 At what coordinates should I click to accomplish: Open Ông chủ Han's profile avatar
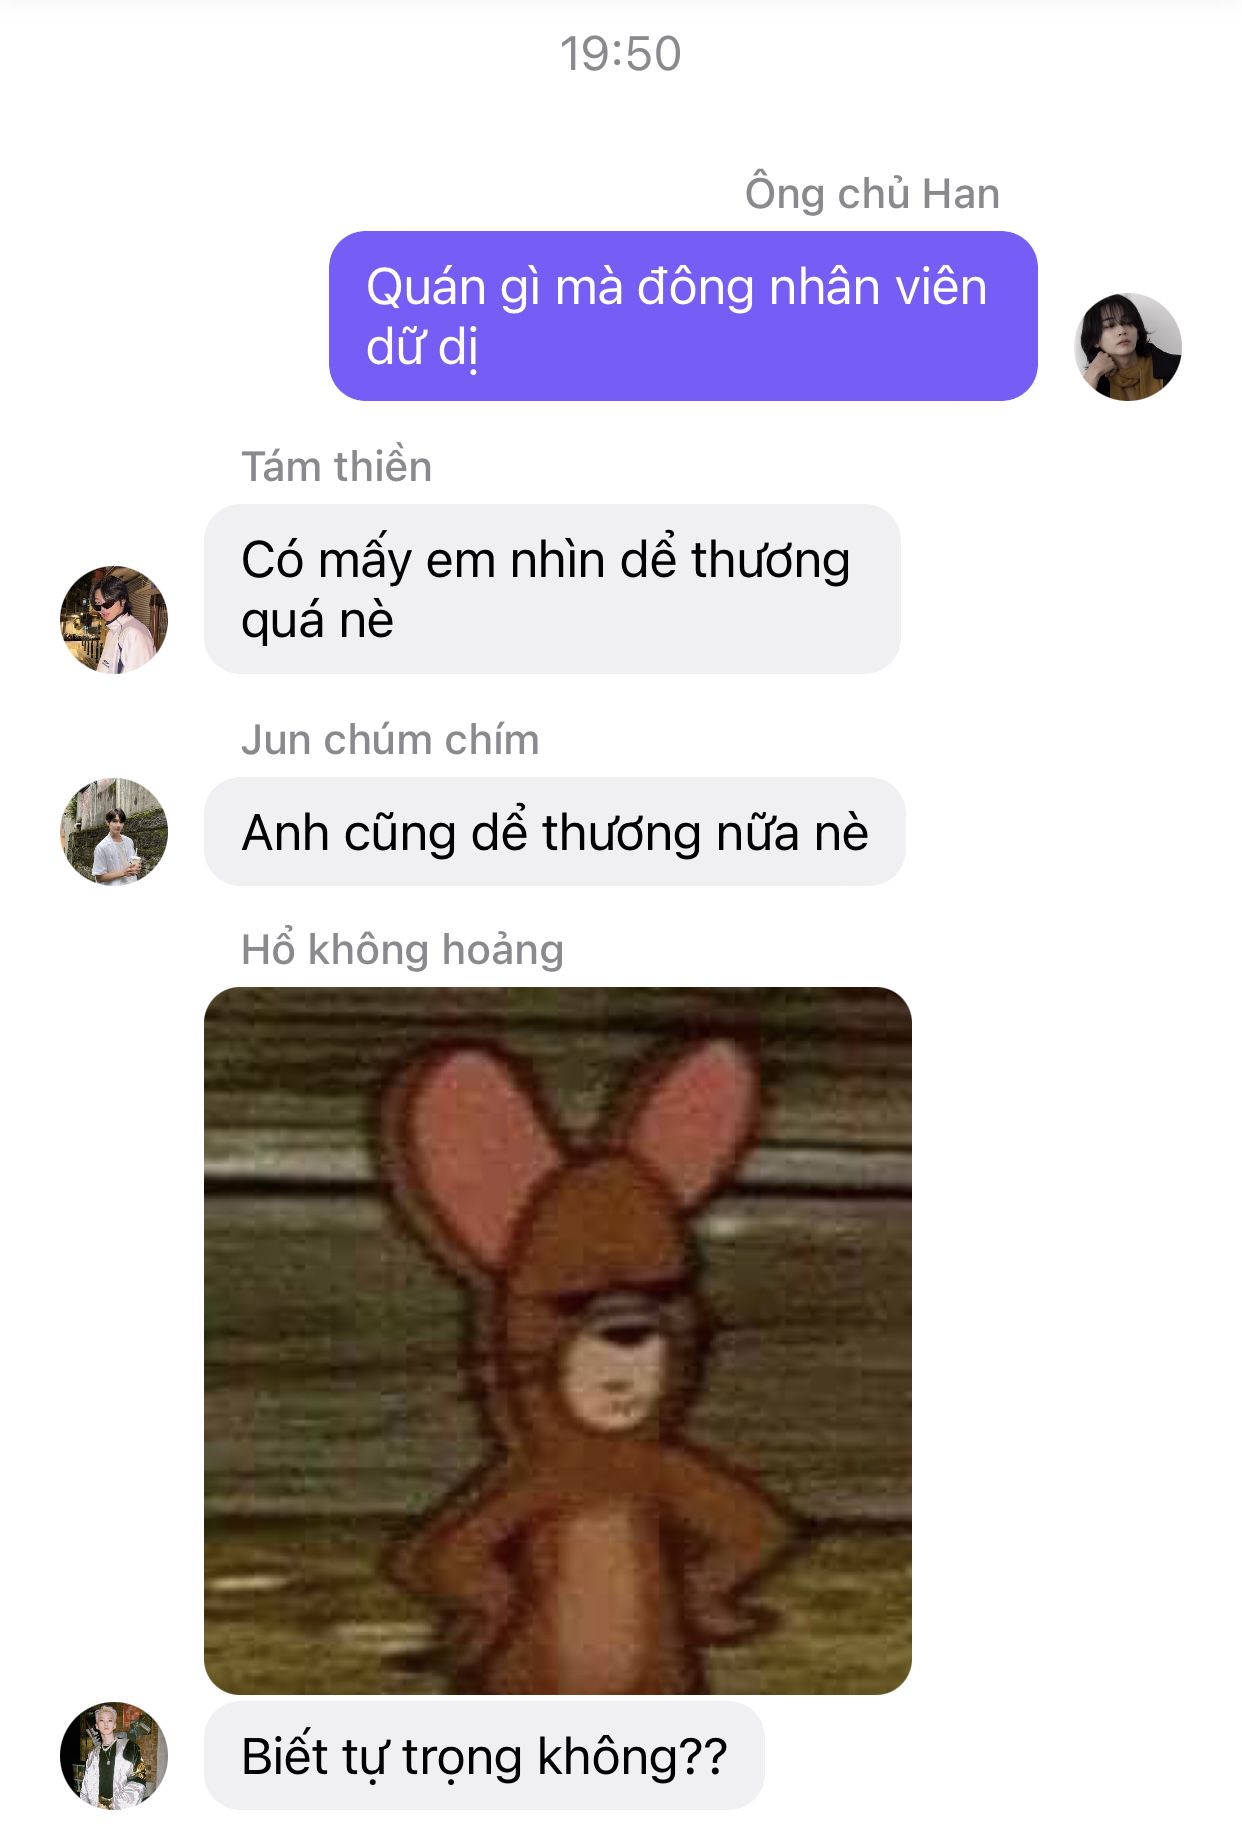point(1128,347)
